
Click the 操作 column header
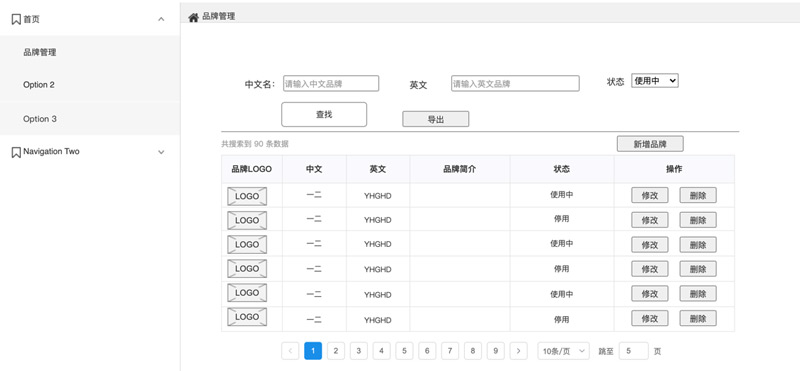pos(674,169)
